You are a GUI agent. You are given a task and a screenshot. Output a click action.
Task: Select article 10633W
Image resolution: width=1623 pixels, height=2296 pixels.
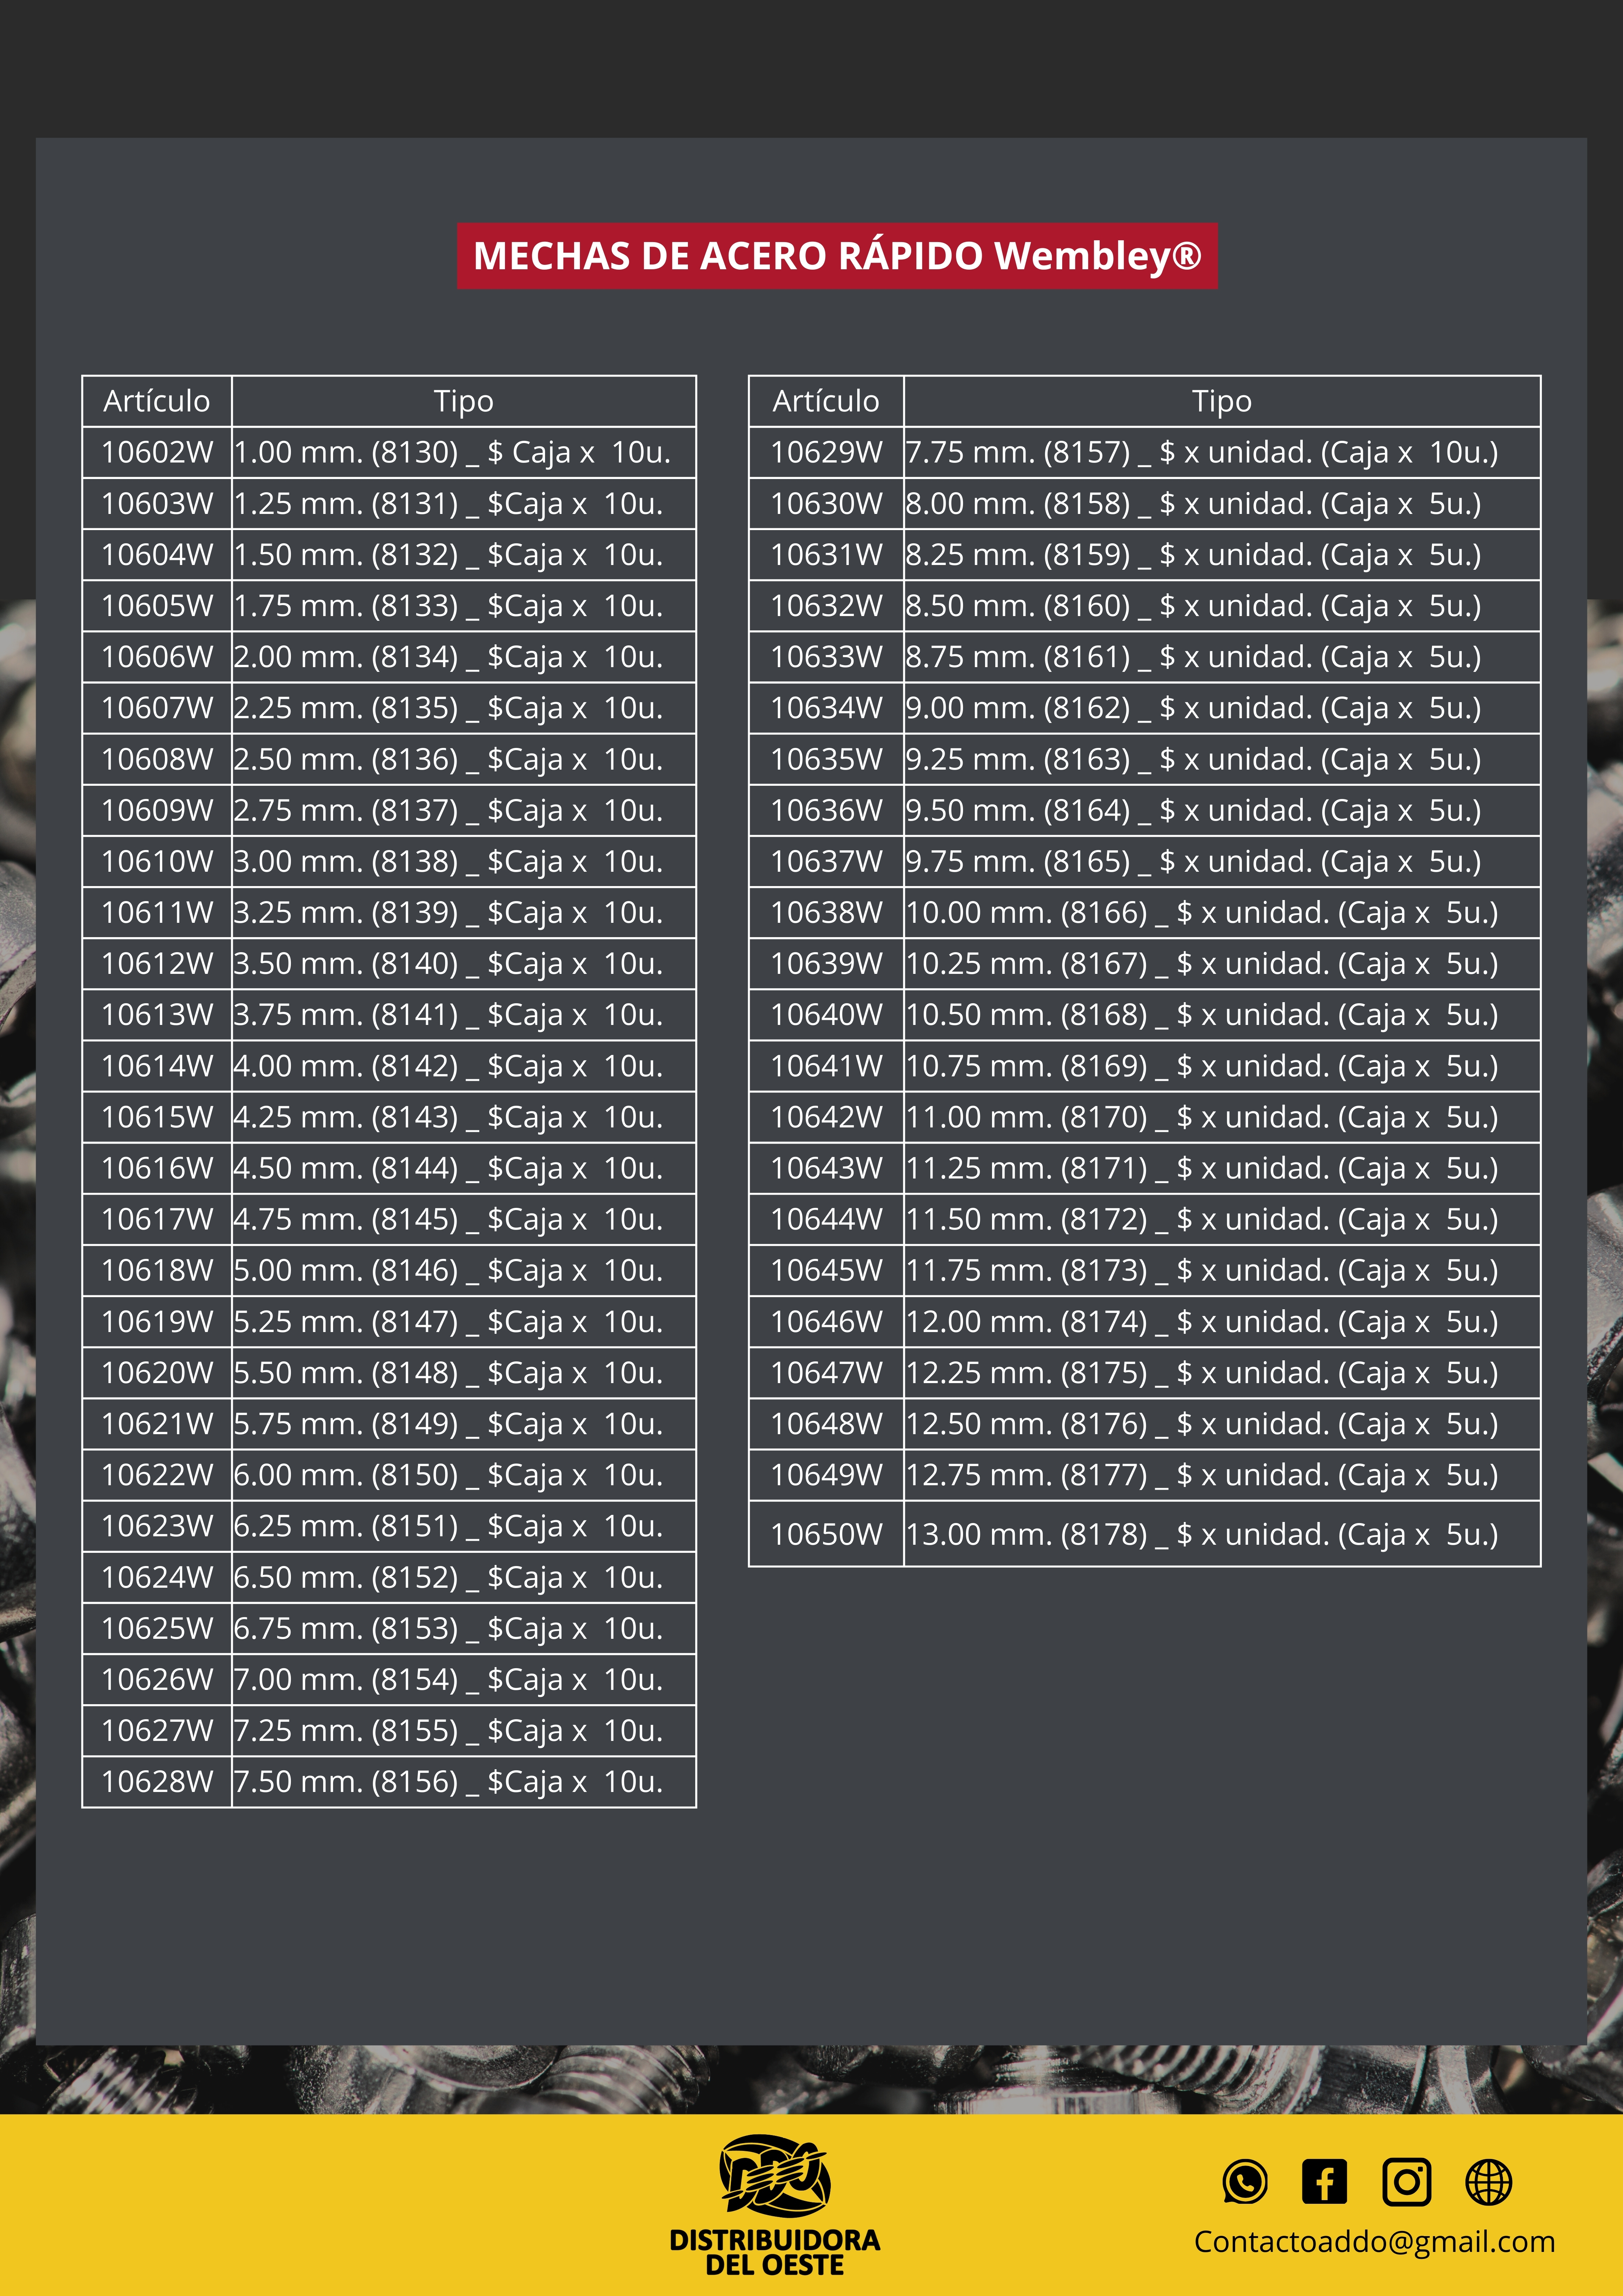pyautogui.click(x=826, y=657)
